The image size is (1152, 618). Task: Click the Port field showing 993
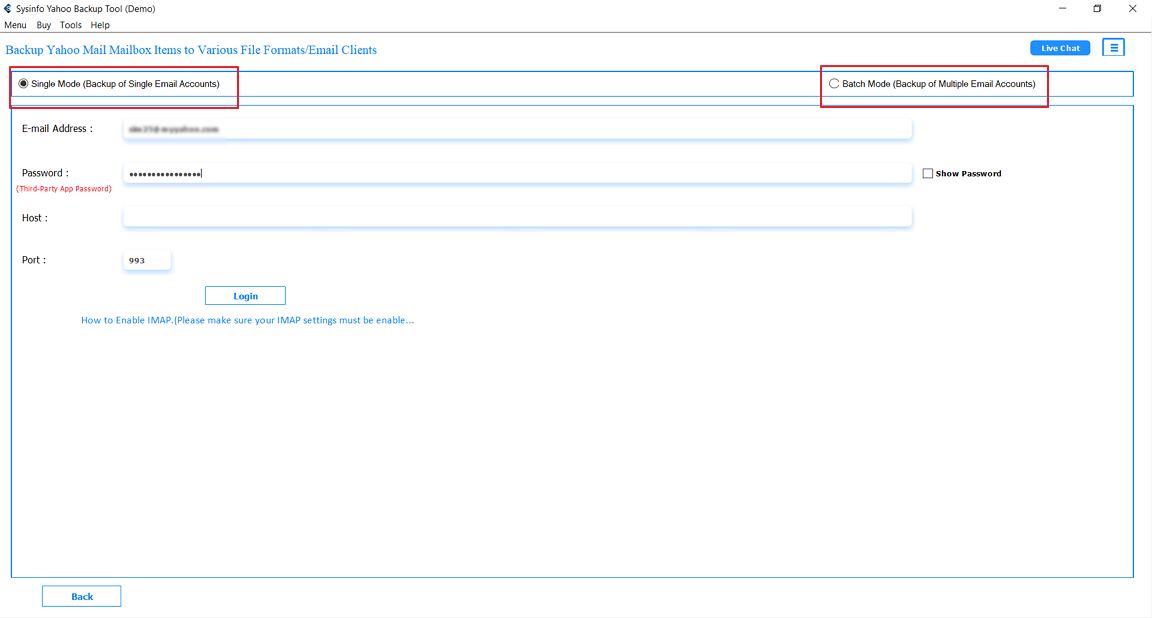coord(147,260)
